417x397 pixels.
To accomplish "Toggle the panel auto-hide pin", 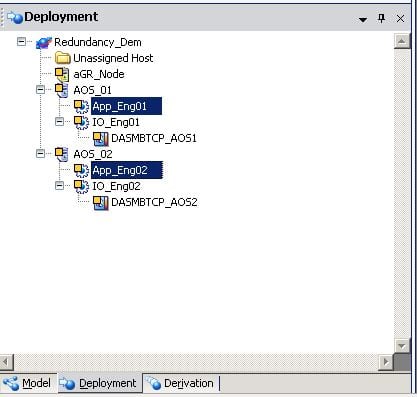I will (x=381, y=18).
